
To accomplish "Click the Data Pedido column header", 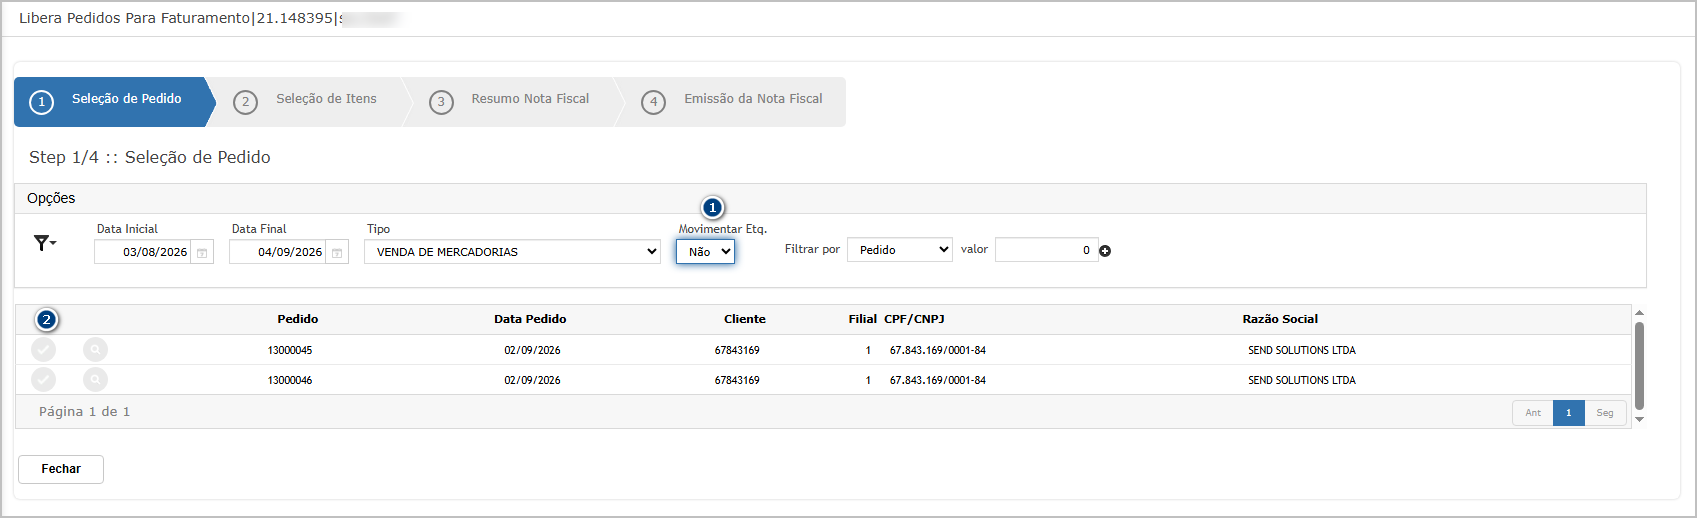I will click(530, 319).
